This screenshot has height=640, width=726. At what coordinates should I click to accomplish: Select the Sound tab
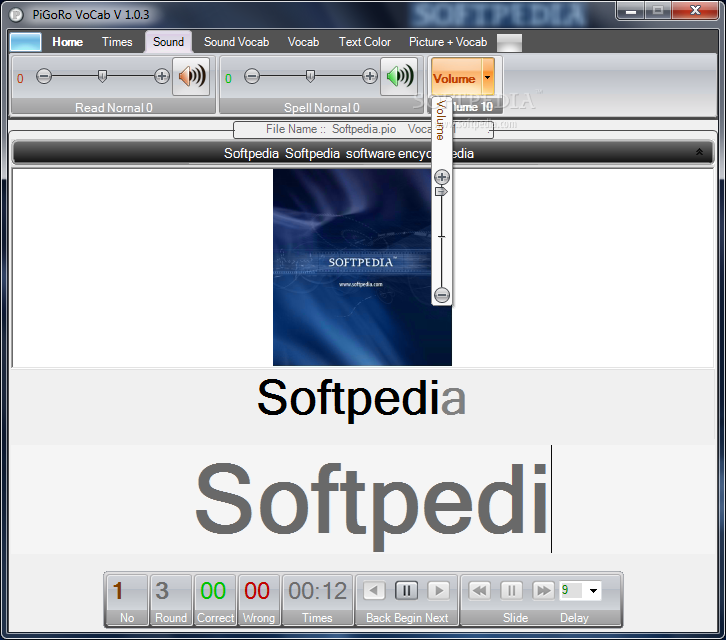click(169, 42)
